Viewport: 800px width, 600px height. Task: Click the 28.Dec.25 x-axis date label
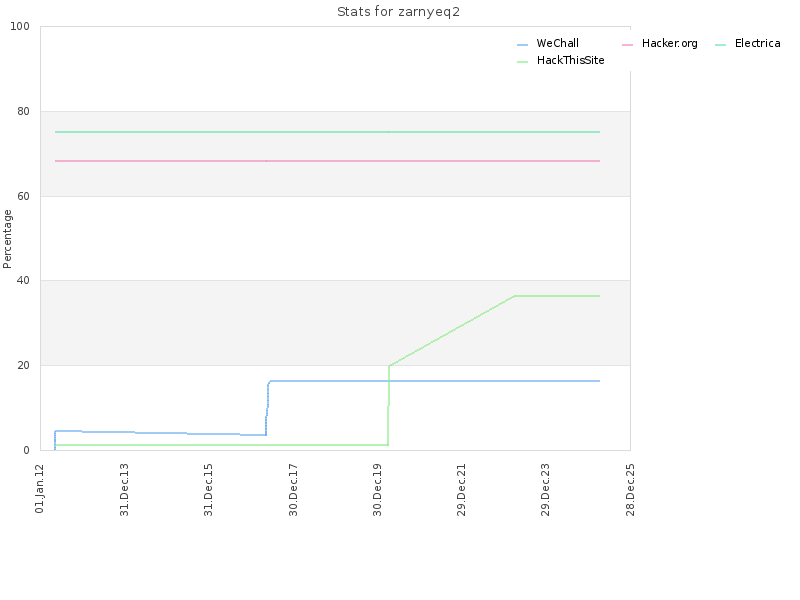click(631, 490)
